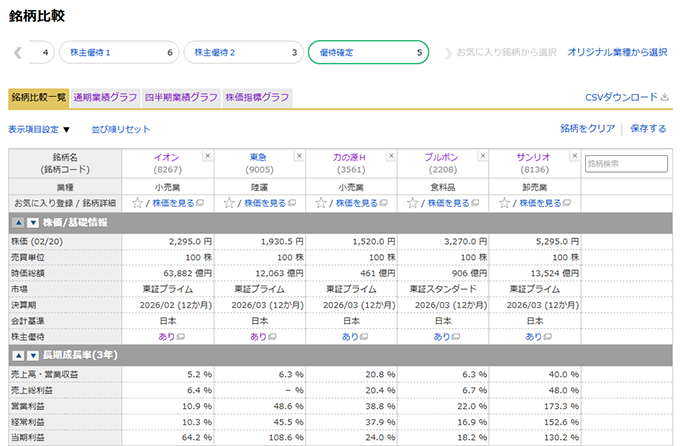Image resolution: width=680 pixels, height=446 pixels.
Task: Move 株価/基礎情報 section up with arrow
Action: click(x=18, y=223)
